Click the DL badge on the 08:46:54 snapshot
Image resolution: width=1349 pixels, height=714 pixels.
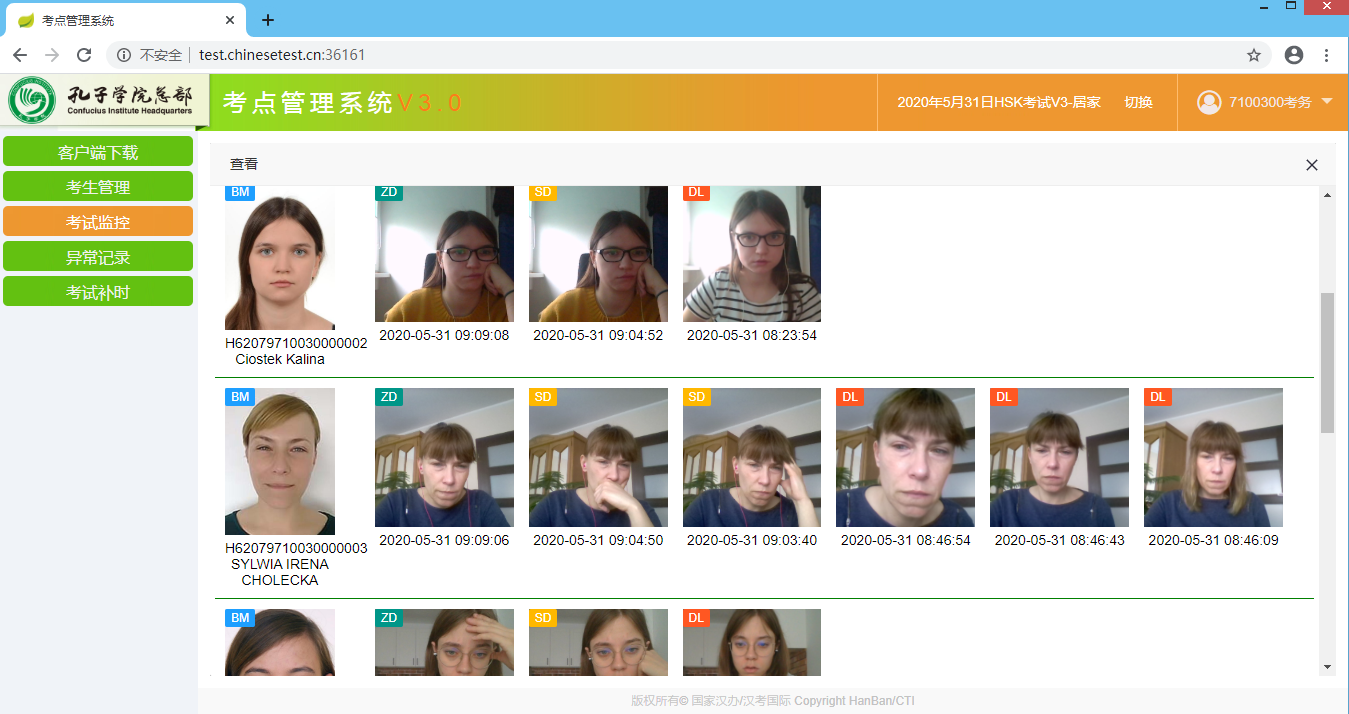pyautogui.click(x=850, y=397)
